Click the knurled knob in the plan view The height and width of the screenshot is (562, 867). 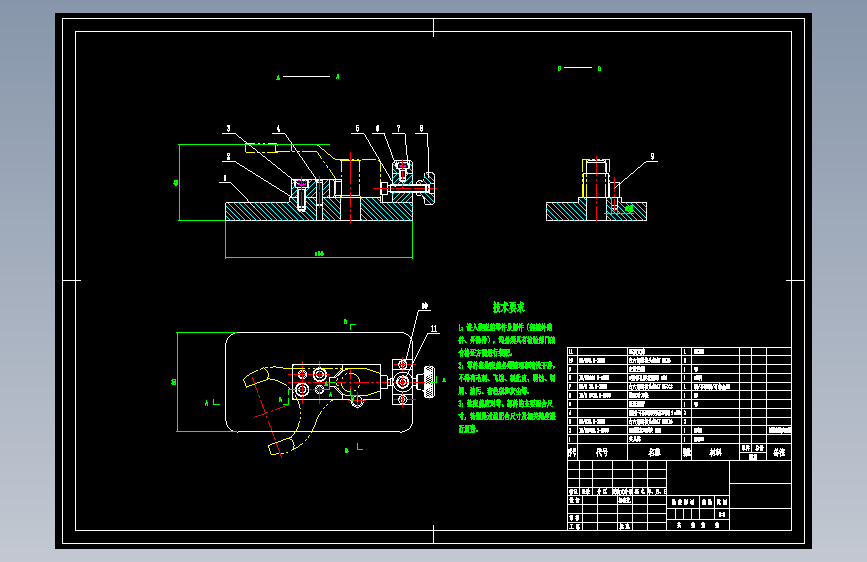click(x=429, y=382)
